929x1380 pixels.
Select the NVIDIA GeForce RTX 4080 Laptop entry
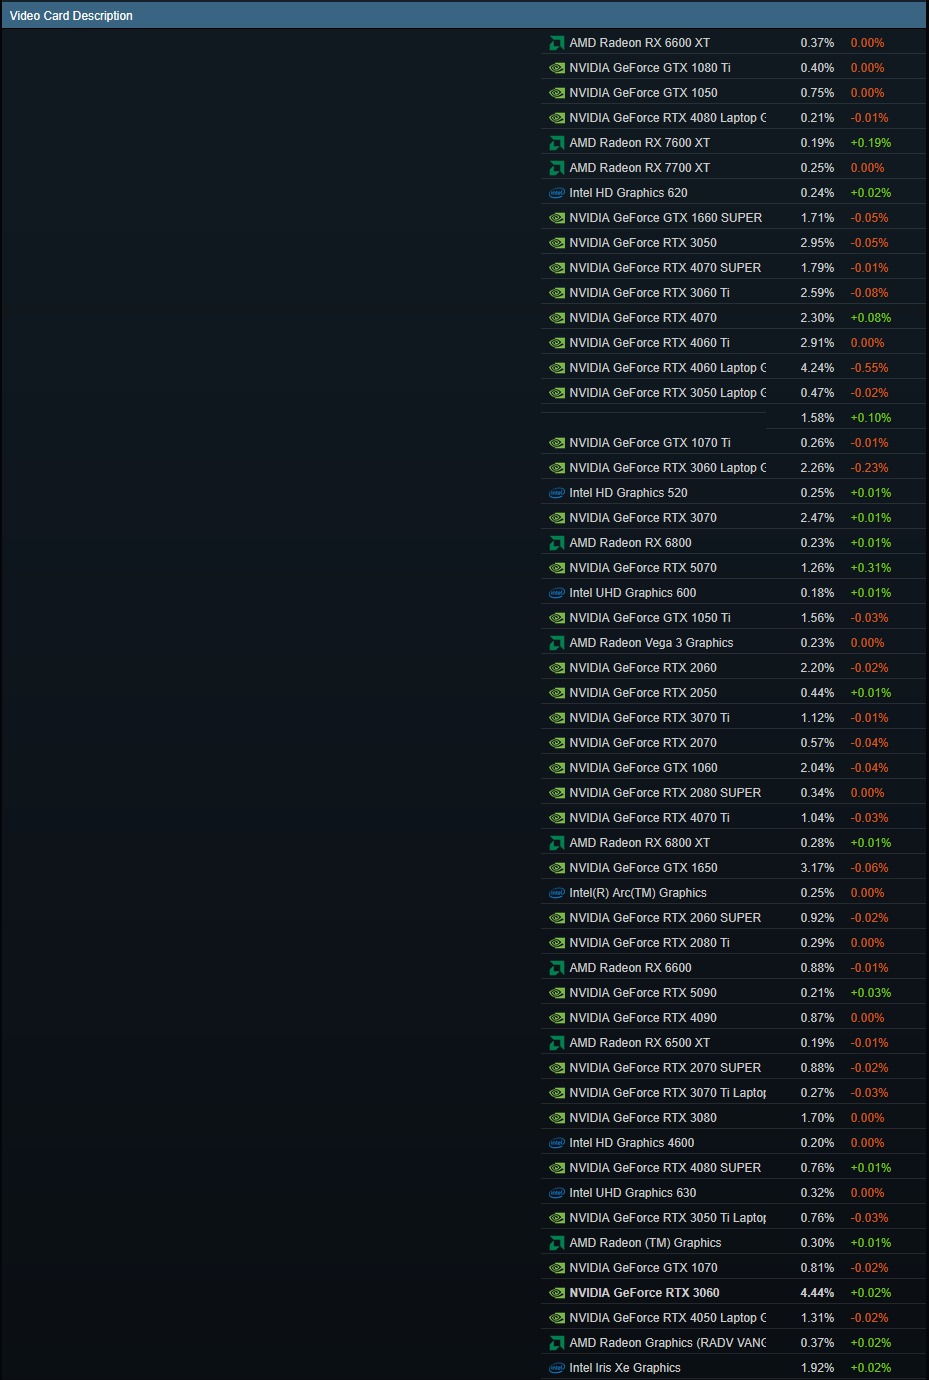click(x=668, y=118)
